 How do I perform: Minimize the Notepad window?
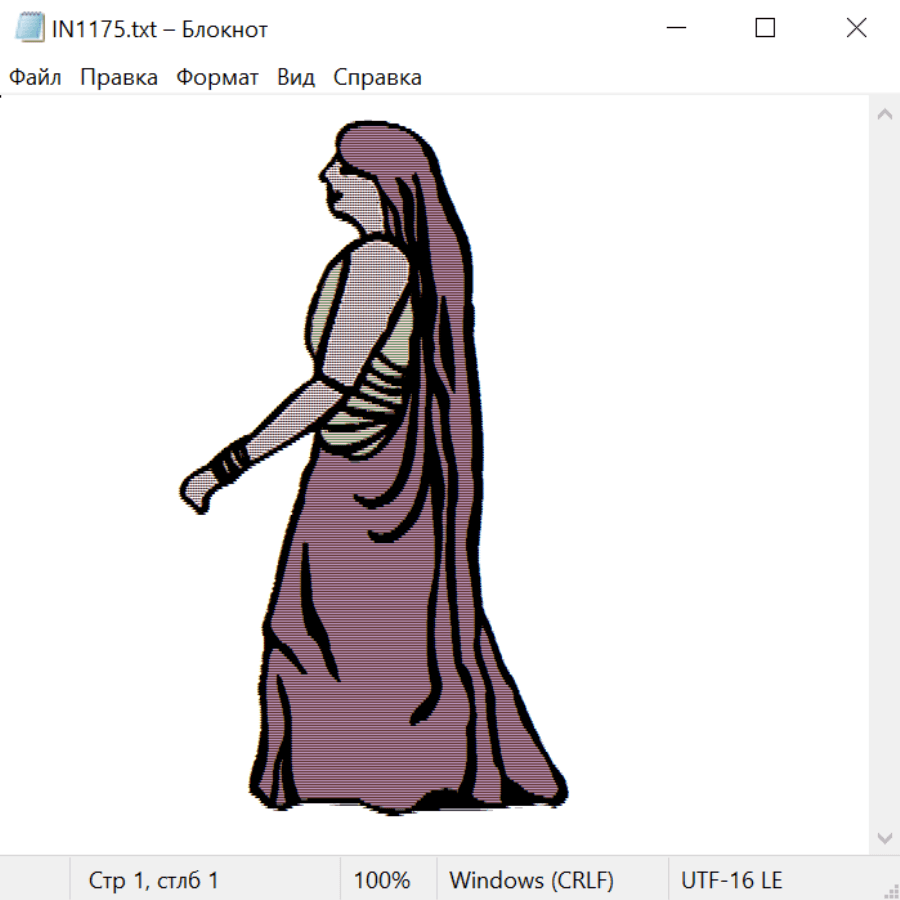(675, 28)
